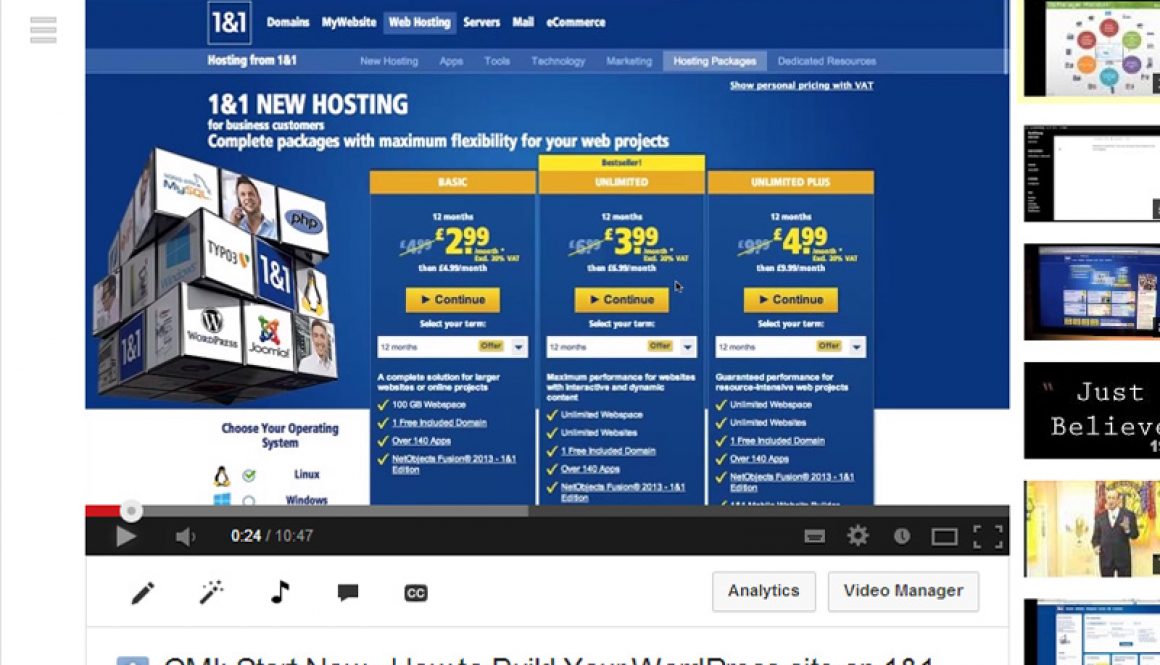Switch to the Marketing tab

pyautogui.click(x=629, y=61)
